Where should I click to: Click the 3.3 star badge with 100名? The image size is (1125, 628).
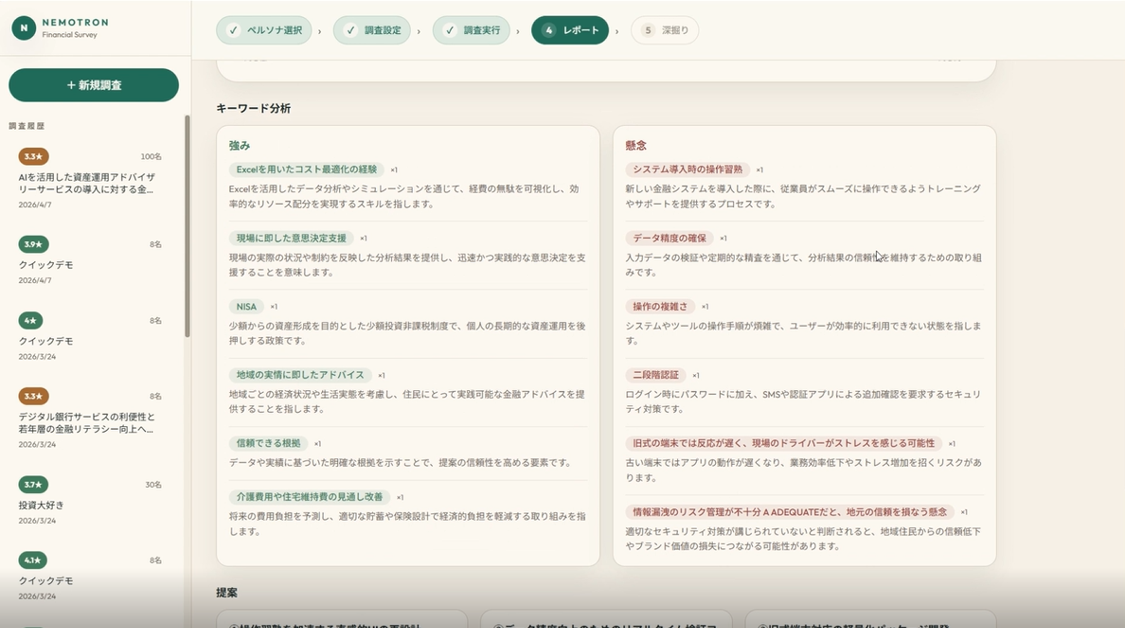(34, 156)
